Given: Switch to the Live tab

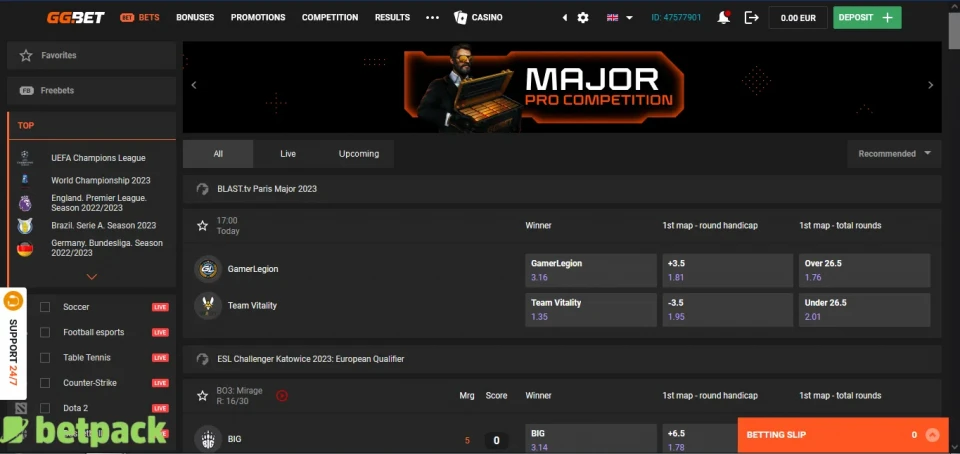Looking at the screenshot, I should pos(288,154).
